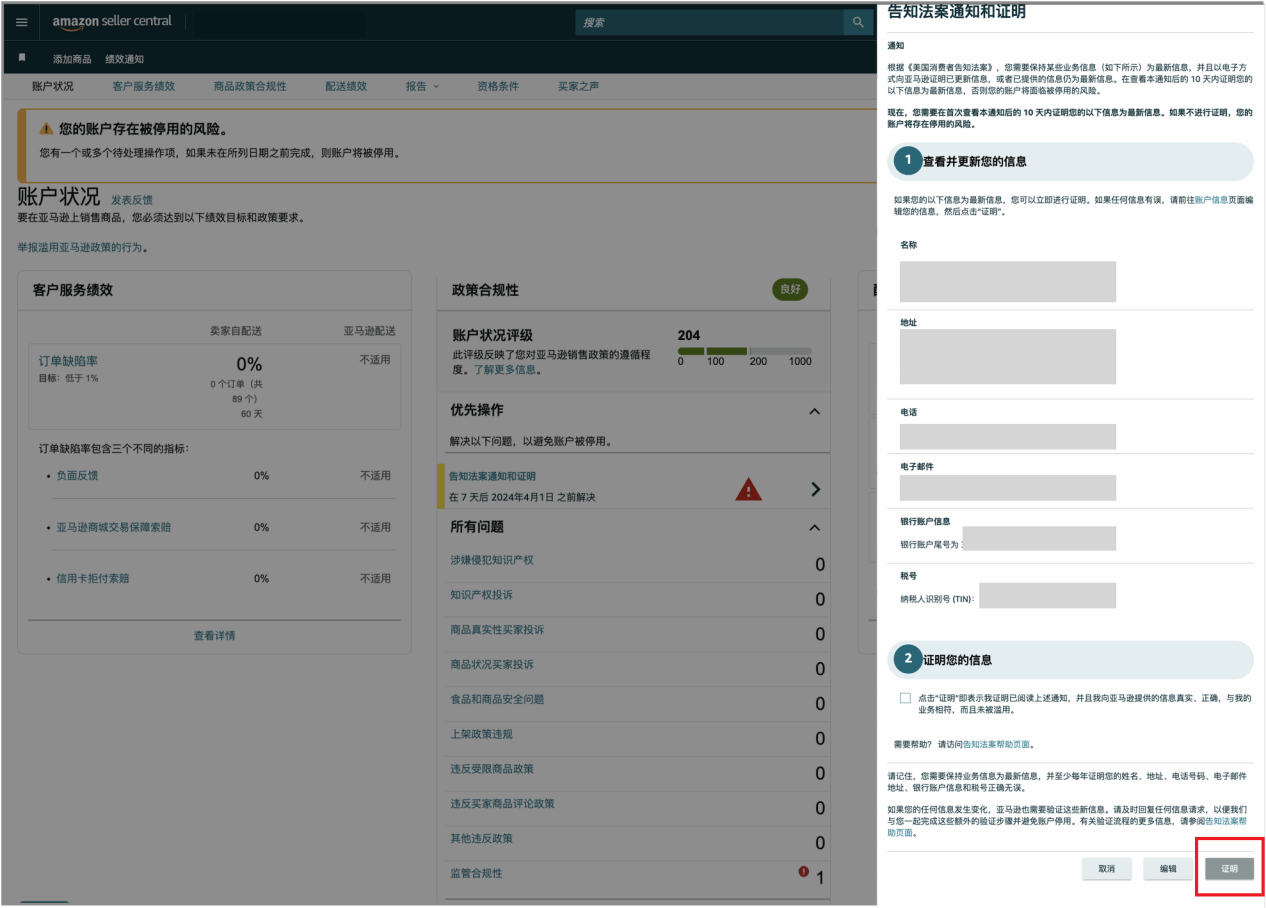Click the 良好 status badge

(x=789, y=289)
